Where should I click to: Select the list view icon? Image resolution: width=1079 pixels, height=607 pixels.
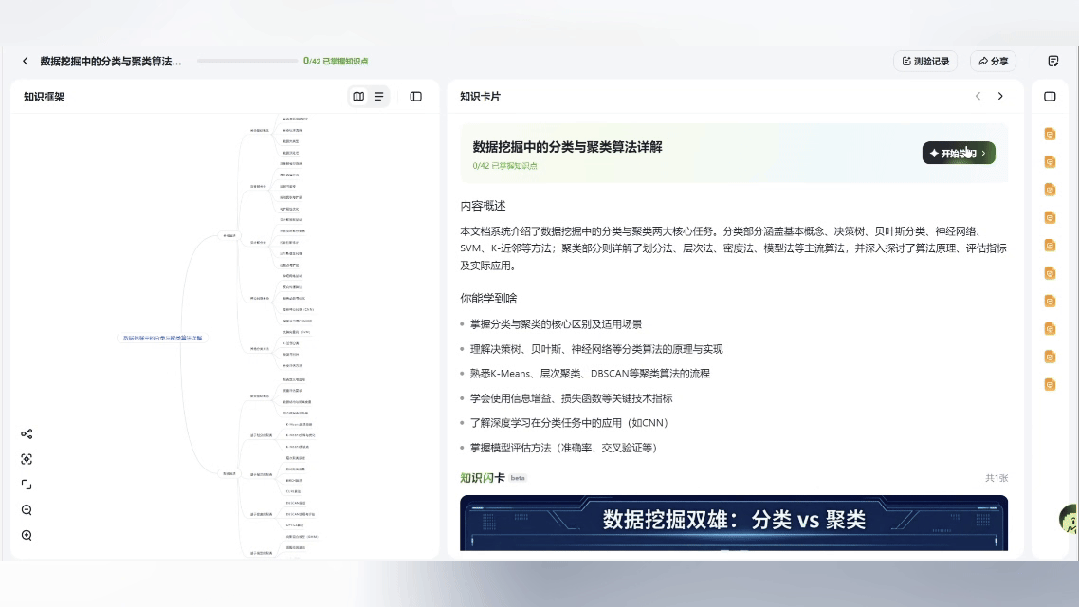(x=377, y=98)
